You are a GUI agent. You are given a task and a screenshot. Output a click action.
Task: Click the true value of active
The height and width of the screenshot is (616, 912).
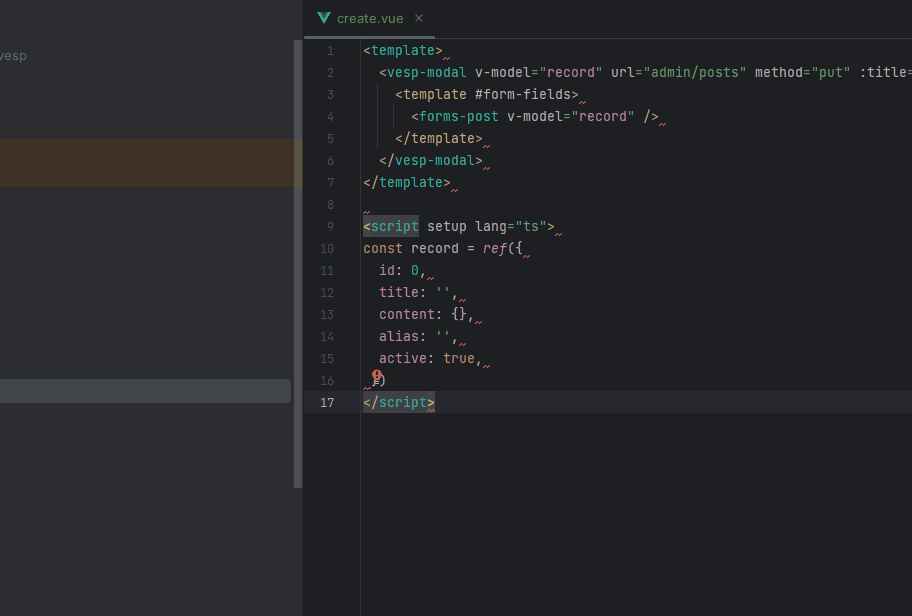tap(459, 359)
